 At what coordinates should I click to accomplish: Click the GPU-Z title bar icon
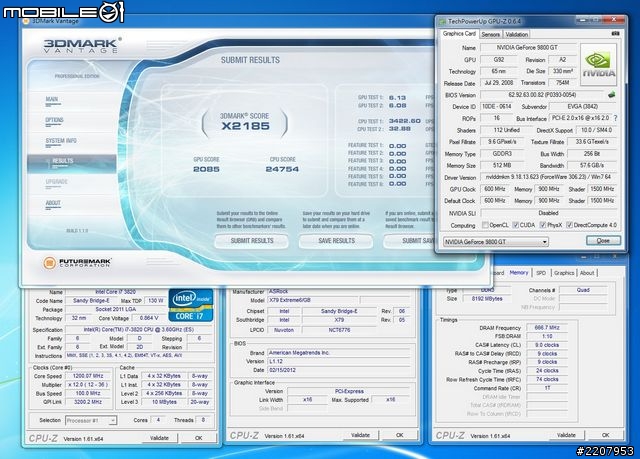(x=442, y=21)
